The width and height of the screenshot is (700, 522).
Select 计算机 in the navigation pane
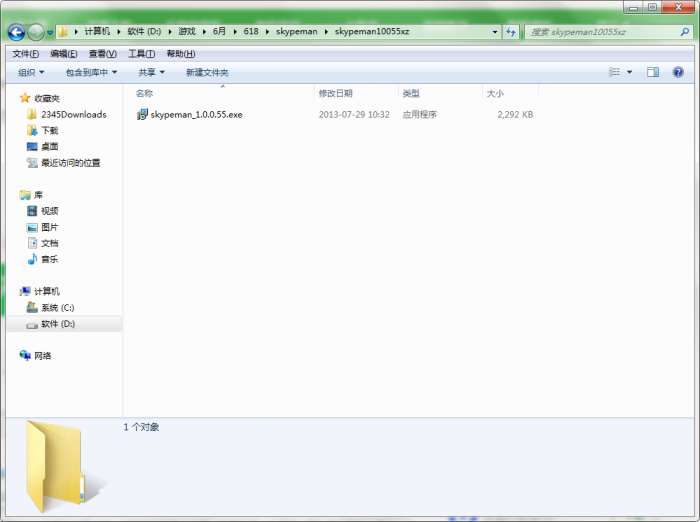47,292
